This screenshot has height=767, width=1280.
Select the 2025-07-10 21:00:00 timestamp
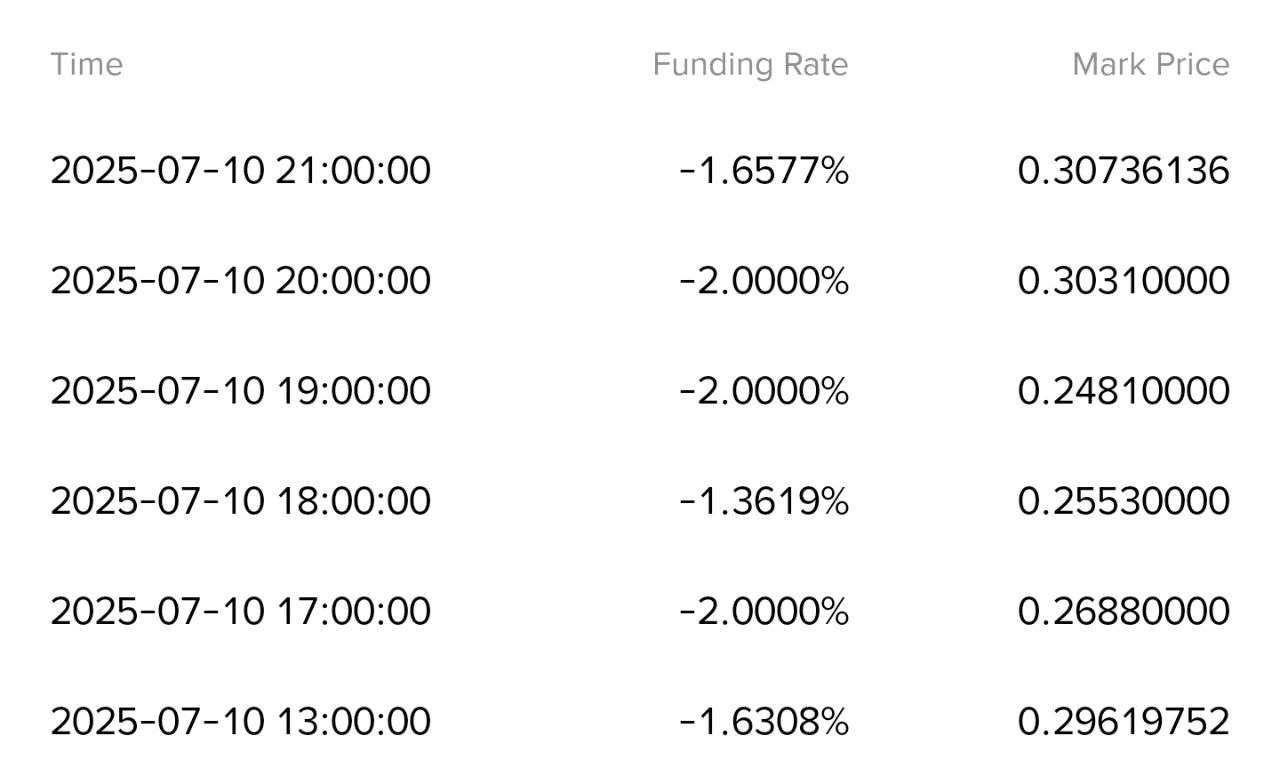(241, 170)
